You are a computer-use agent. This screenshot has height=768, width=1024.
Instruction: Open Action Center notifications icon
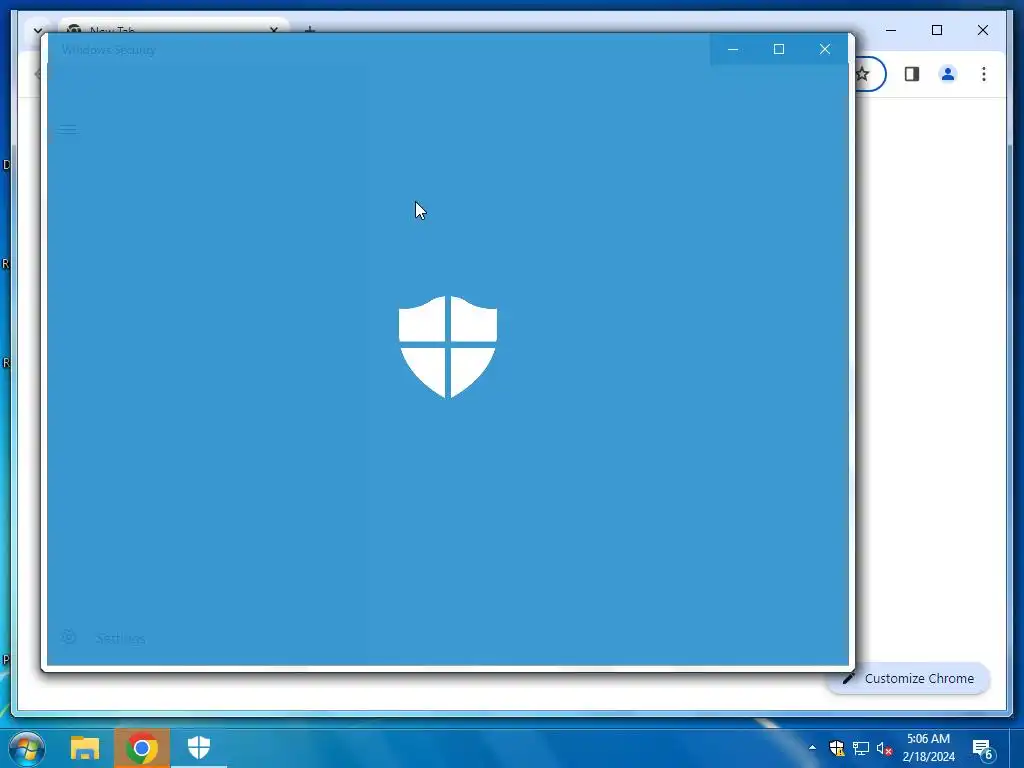(x=982, y=749)
